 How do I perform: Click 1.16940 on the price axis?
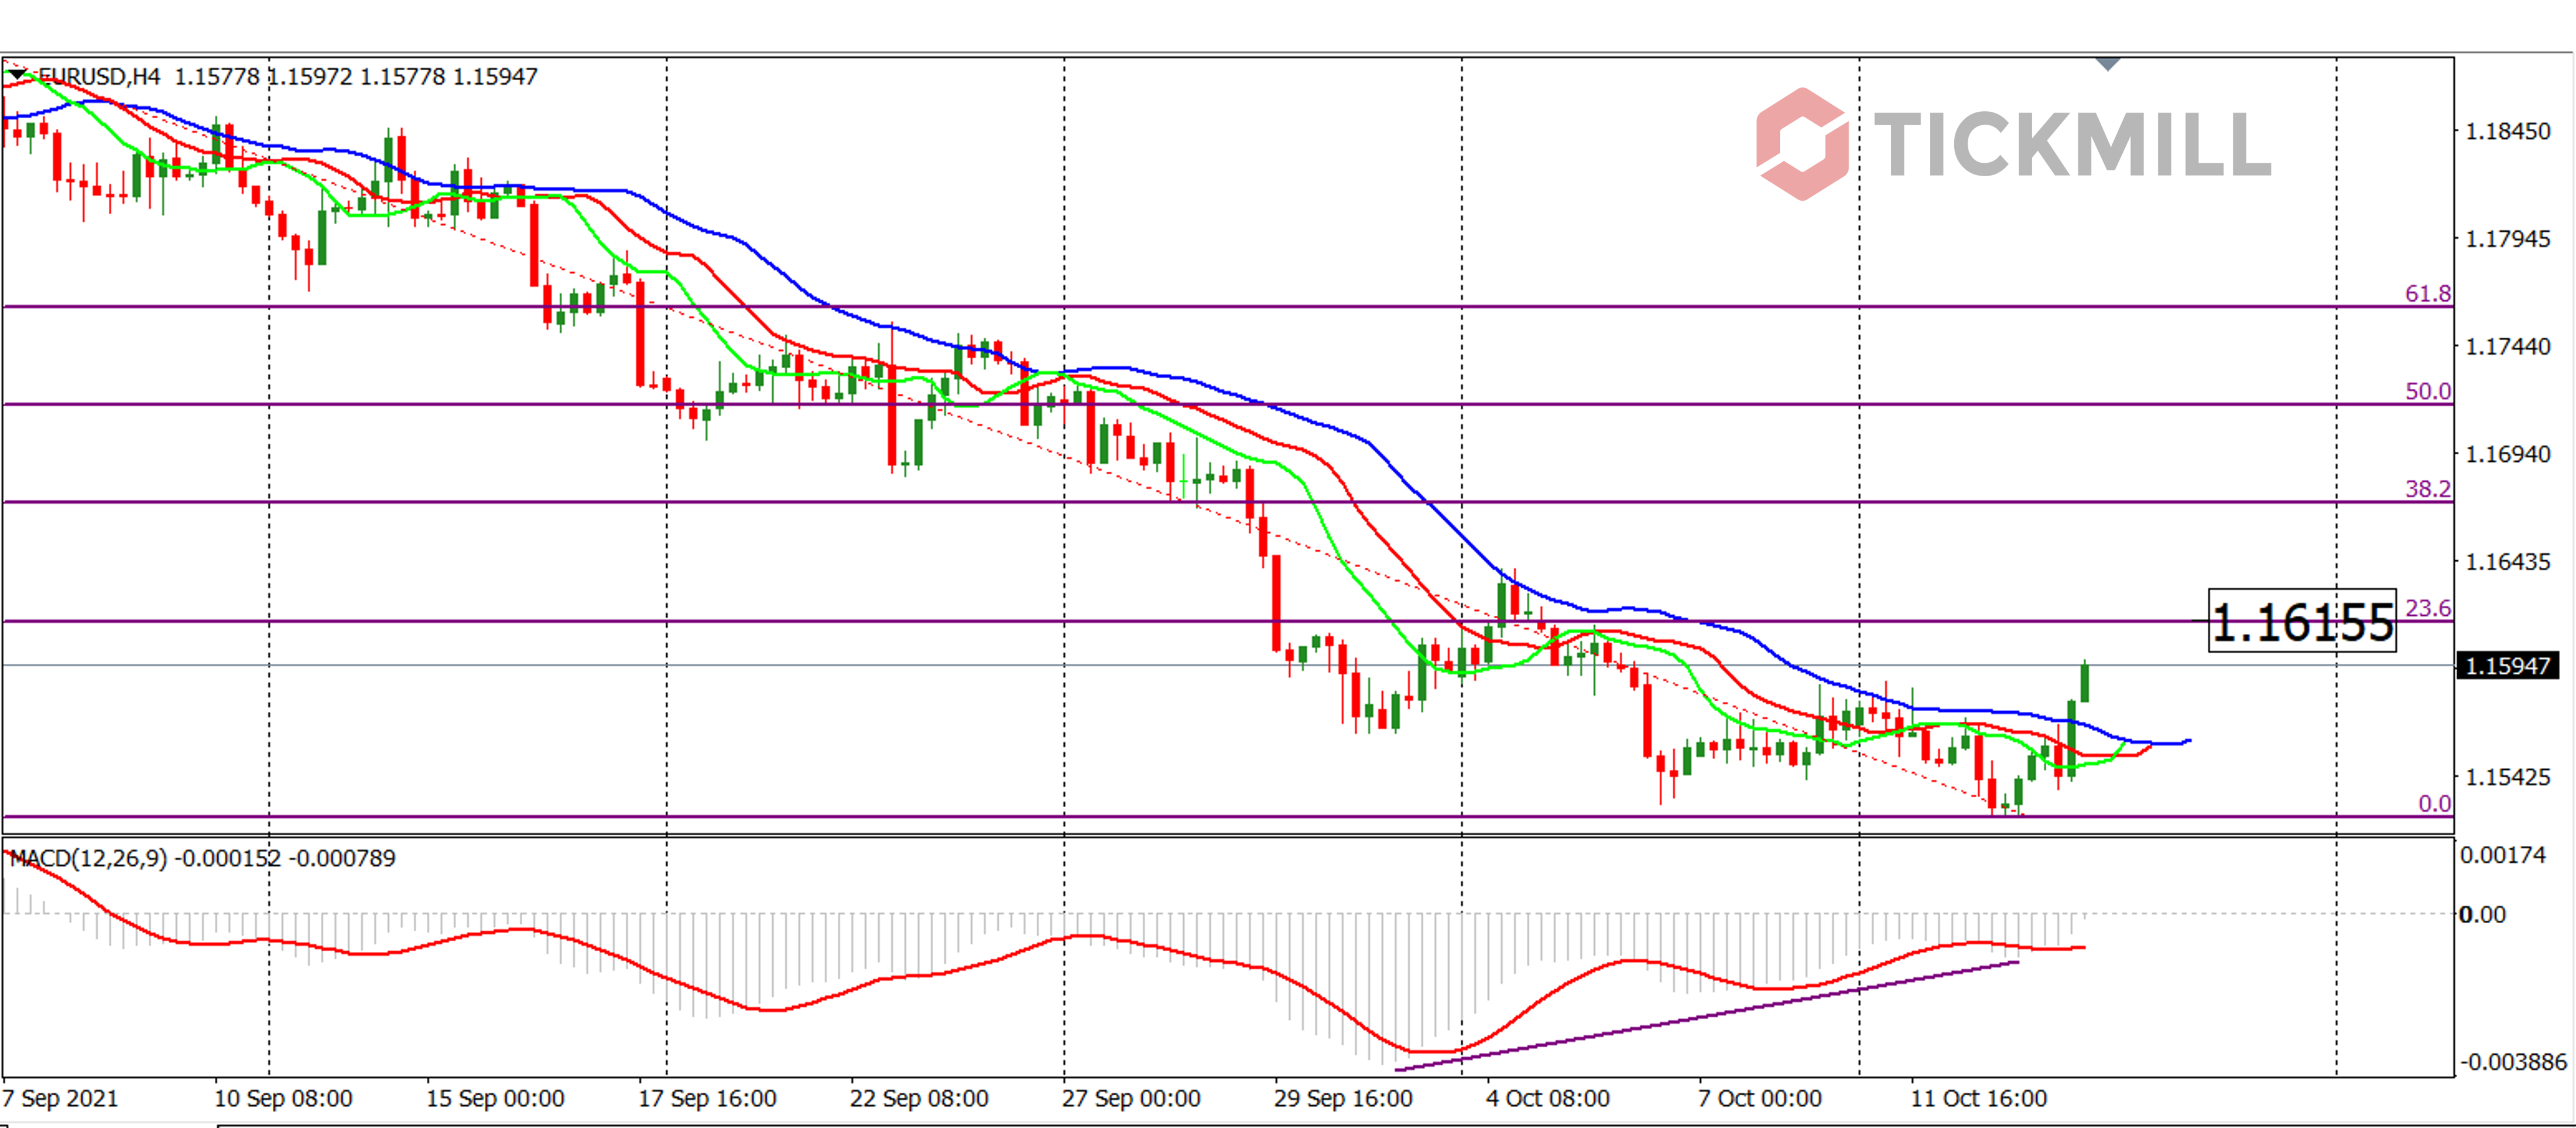(x=2508, y=454)
